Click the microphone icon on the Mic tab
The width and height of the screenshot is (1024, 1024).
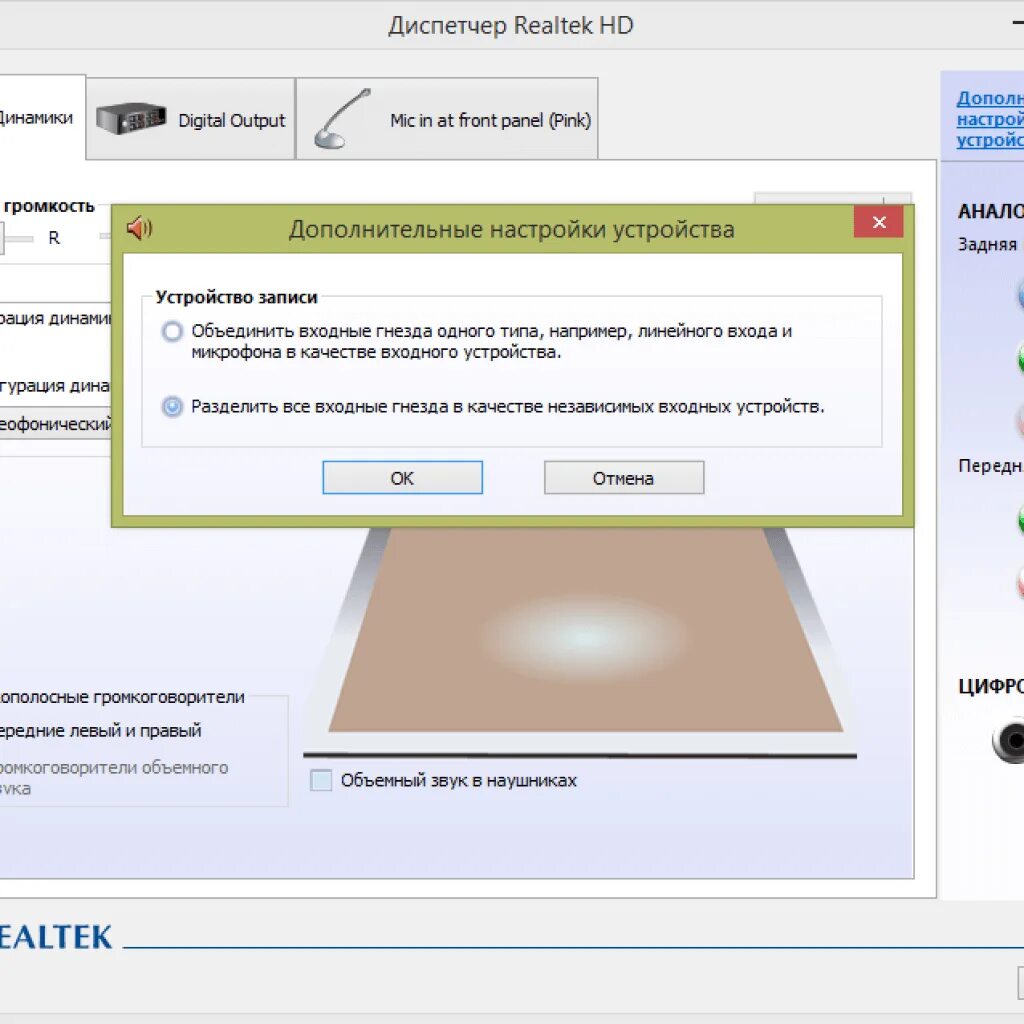coord(342,119)
